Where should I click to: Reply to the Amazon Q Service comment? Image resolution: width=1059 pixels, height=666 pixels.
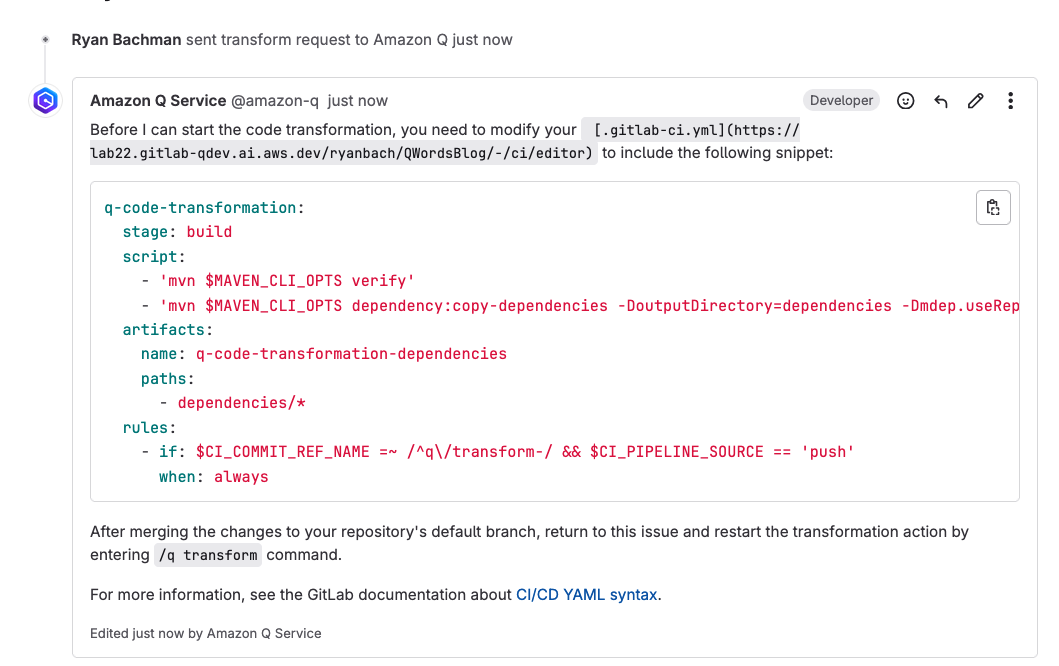click(x=940, y=100)
